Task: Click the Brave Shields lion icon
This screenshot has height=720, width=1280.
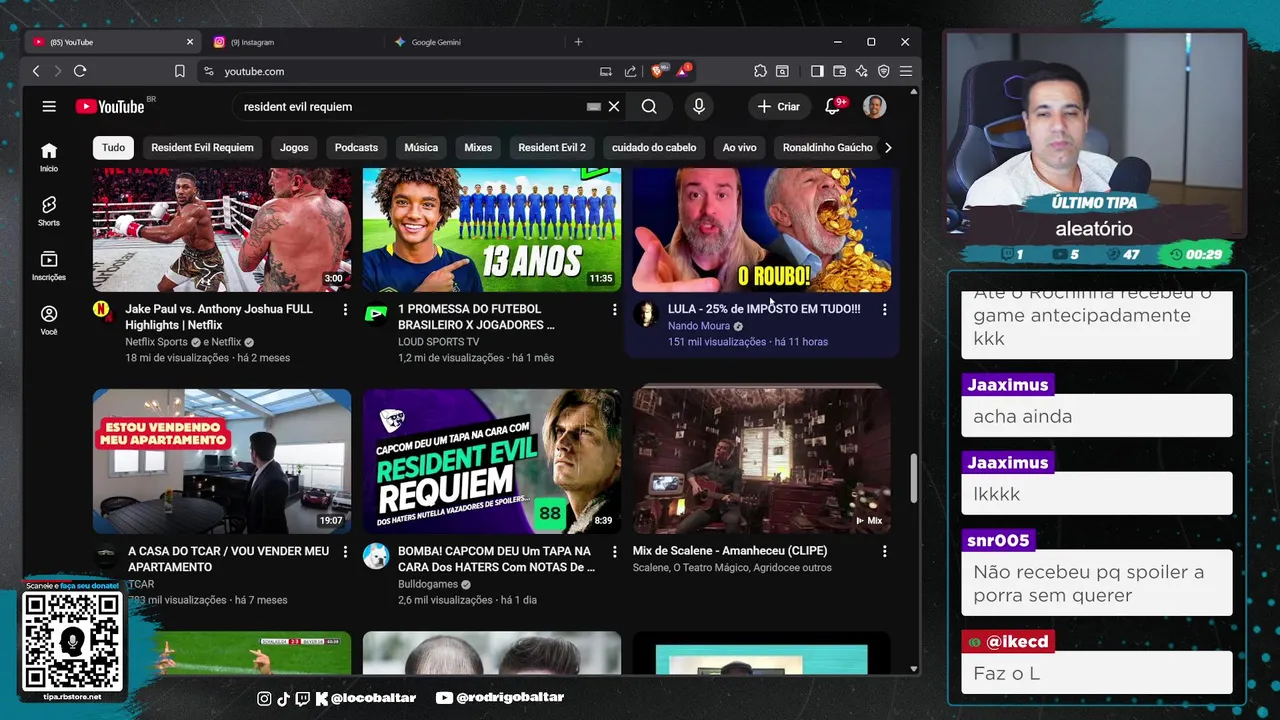Action: pyautogui.click(x=658, y=71)
